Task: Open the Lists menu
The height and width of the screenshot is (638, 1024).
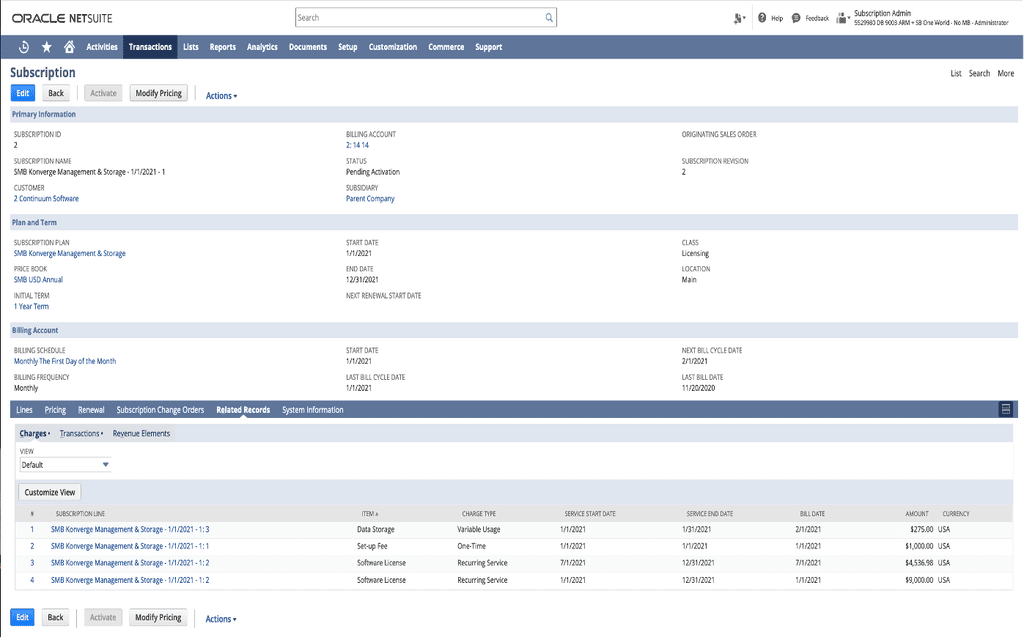Action: click(x=191, y=47)
